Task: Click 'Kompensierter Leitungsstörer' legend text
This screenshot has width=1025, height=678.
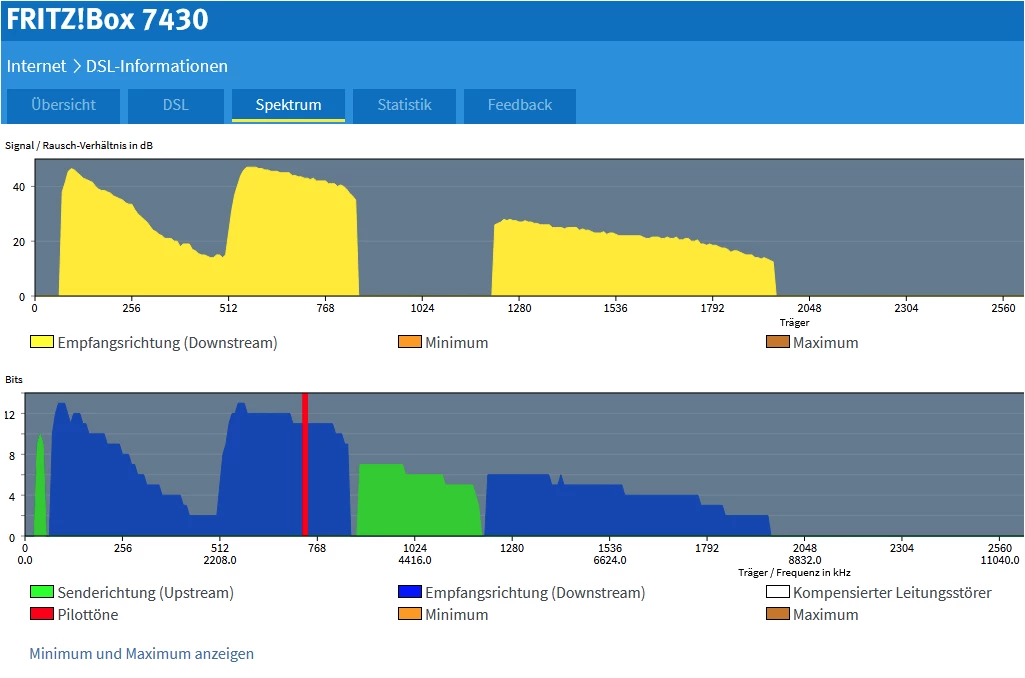Action: [892, 592]
